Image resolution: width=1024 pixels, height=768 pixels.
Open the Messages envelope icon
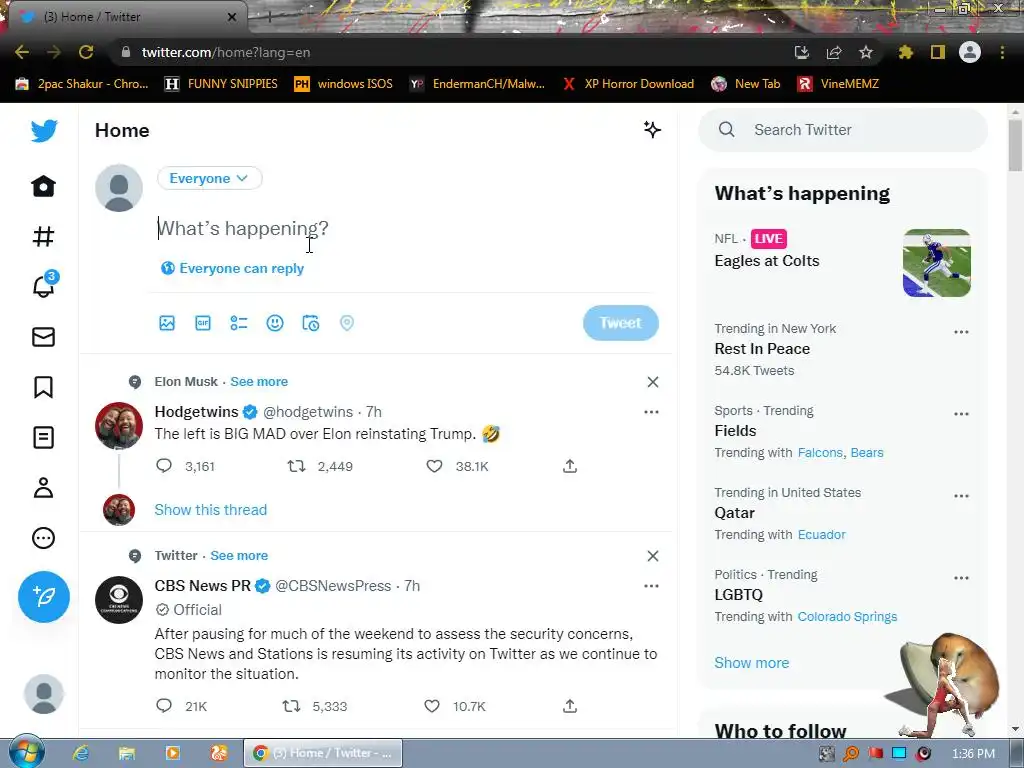tap(44, 337)
